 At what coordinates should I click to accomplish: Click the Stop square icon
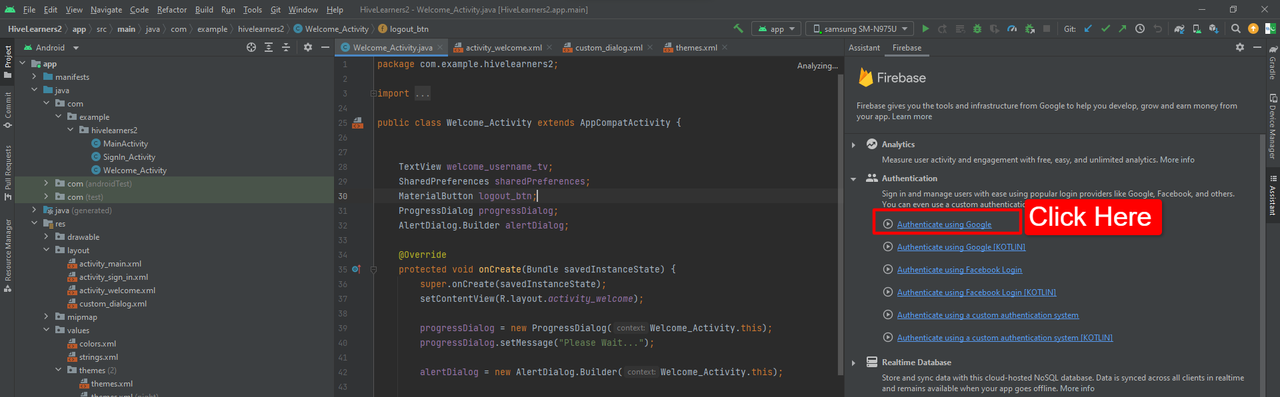[1046, 29]
